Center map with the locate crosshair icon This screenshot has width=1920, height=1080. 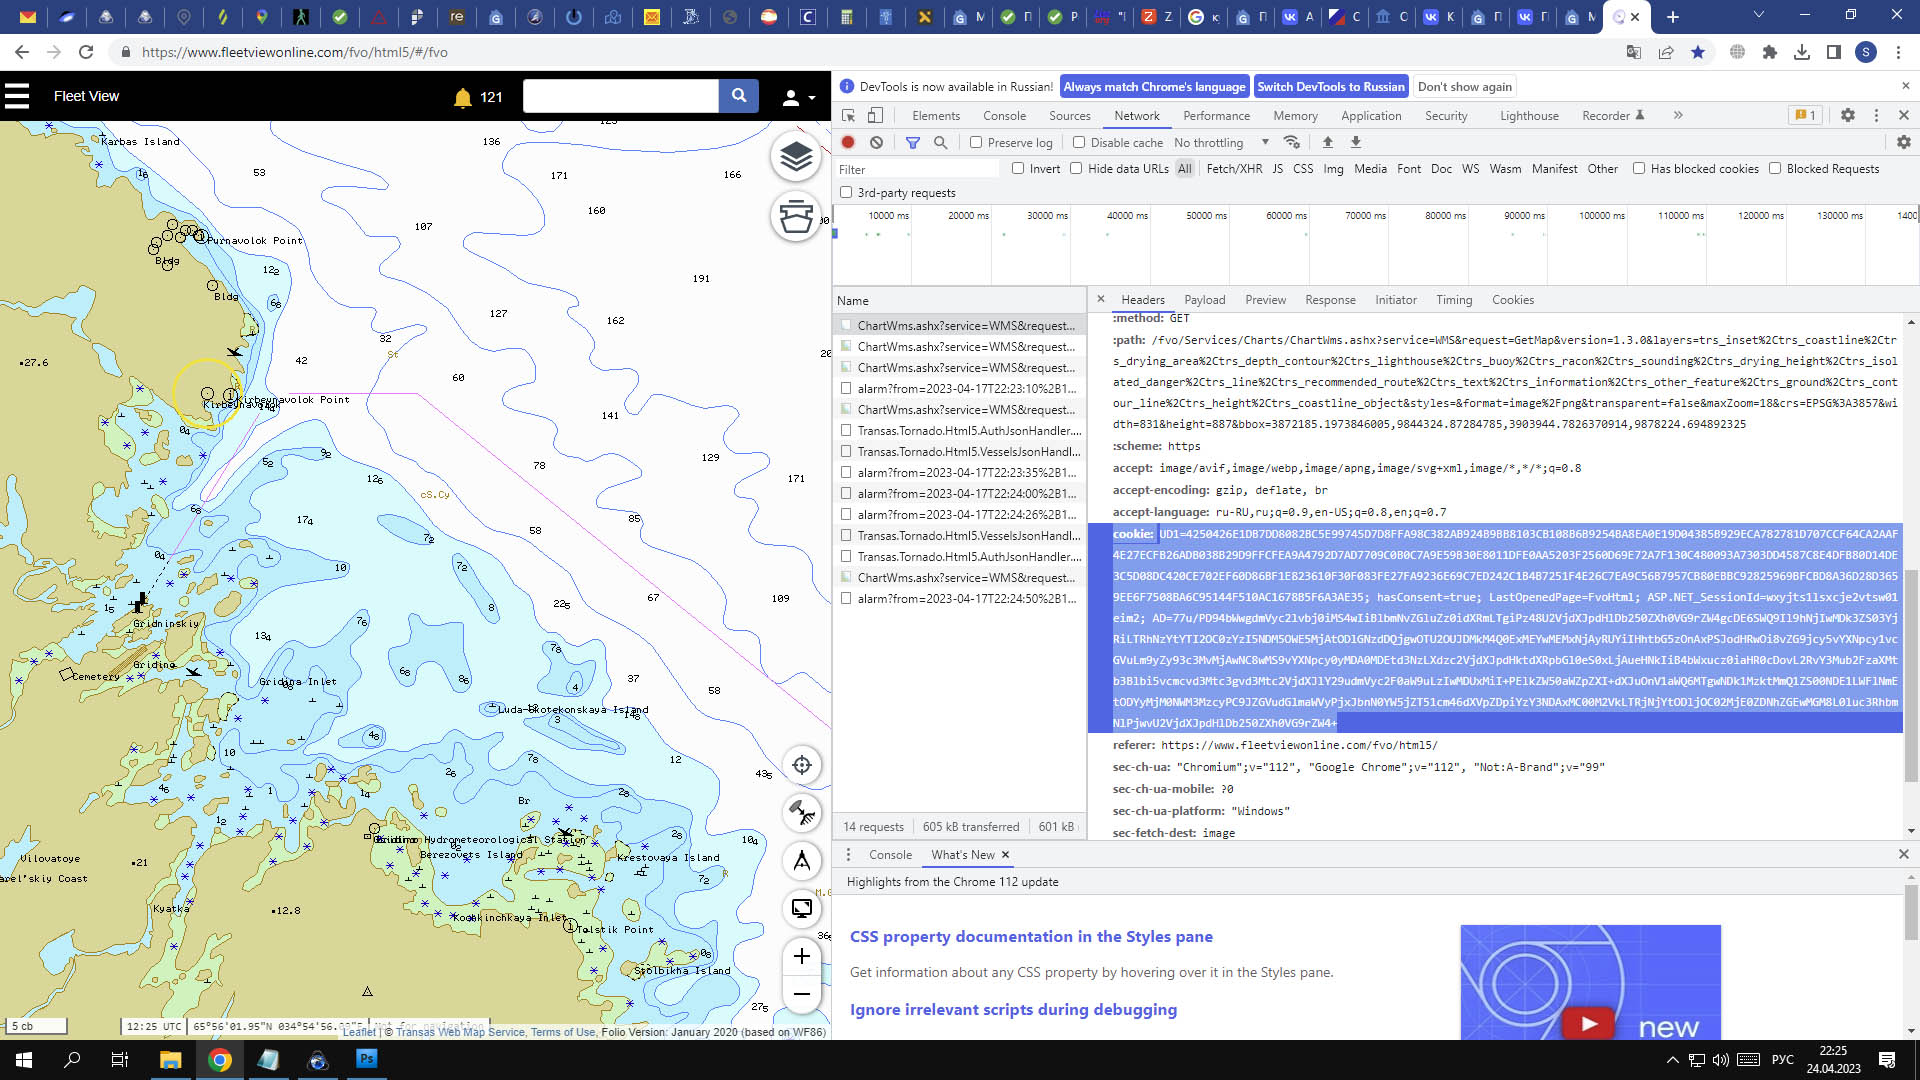coord(801,766)
